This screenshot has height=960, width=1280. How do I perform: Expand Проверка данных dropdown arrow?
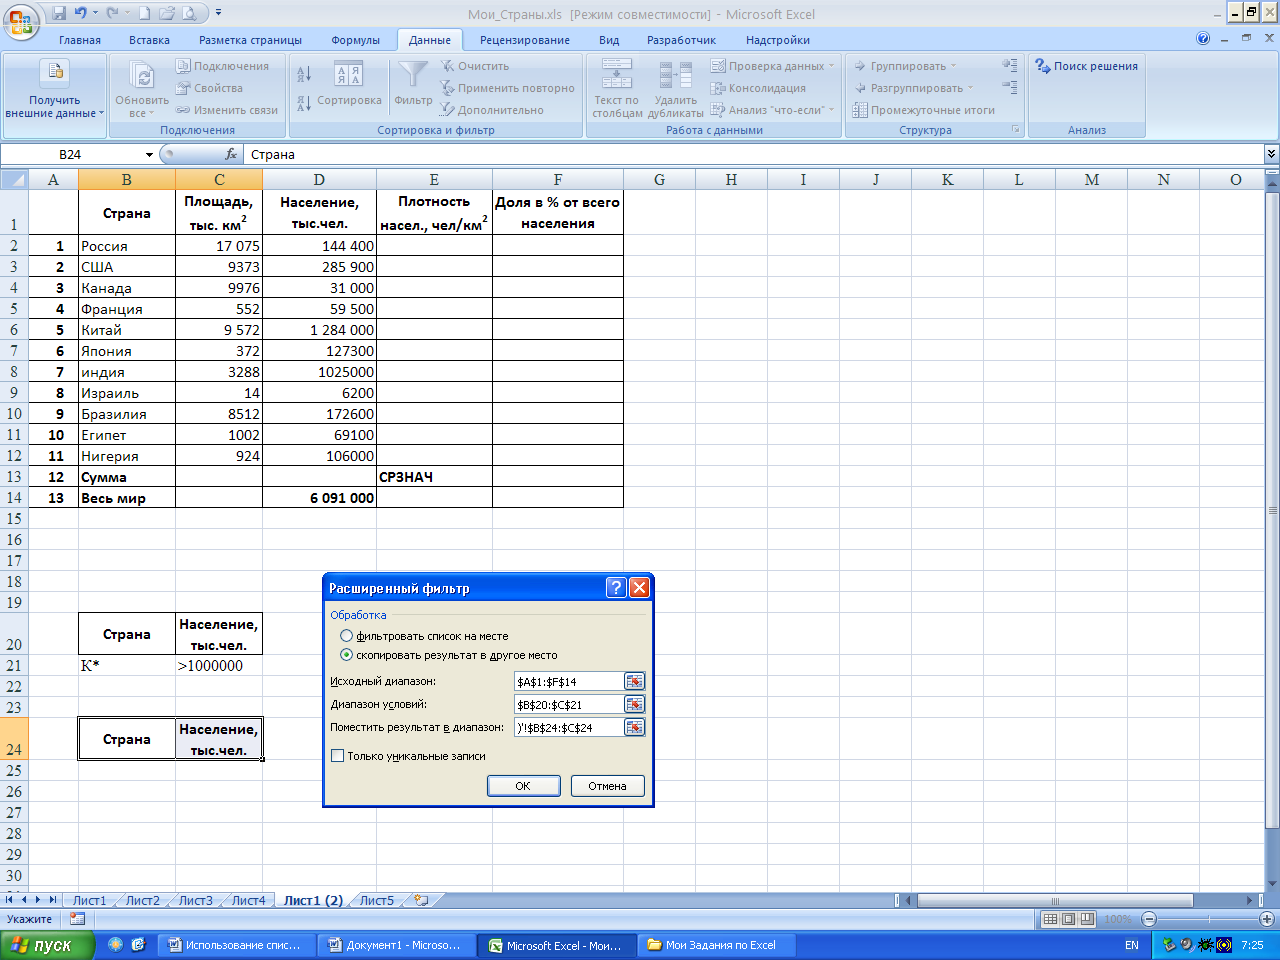833,66
